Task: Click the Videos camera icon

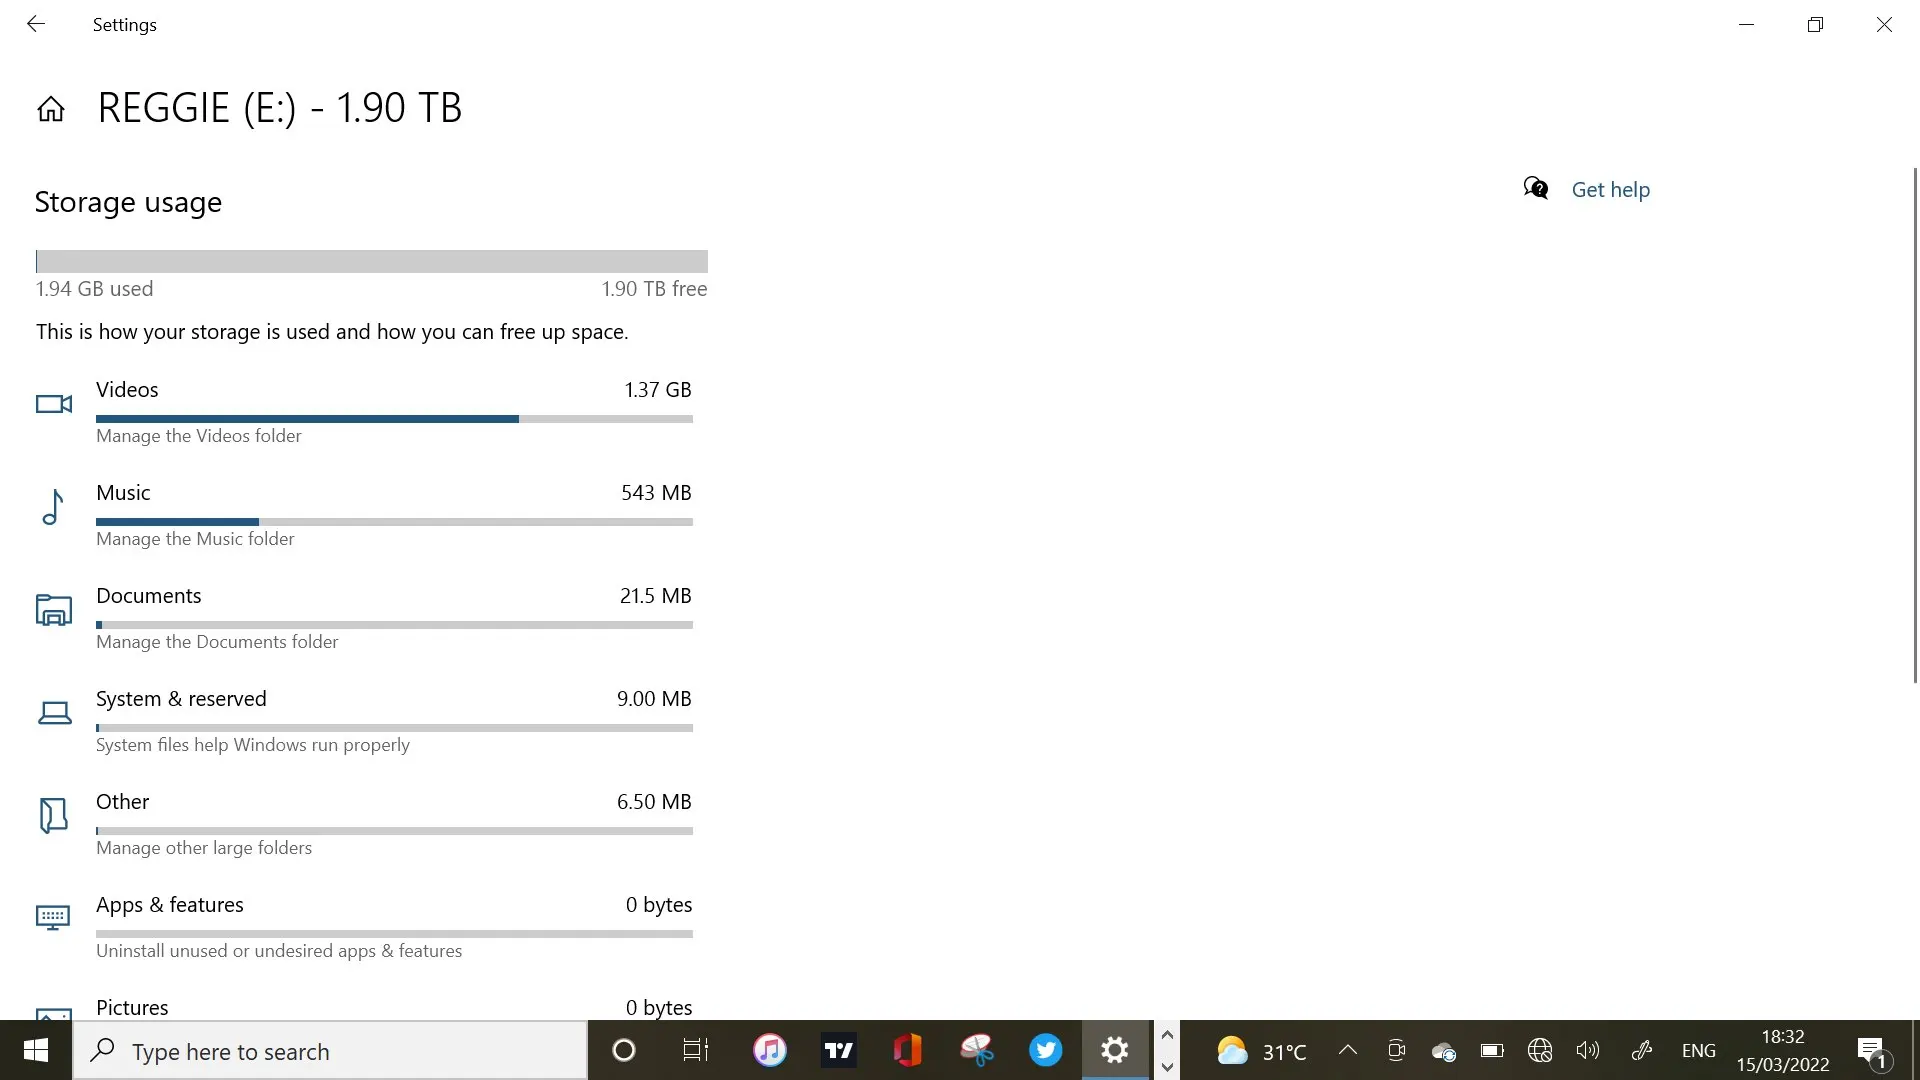Action: coord(54,404)
